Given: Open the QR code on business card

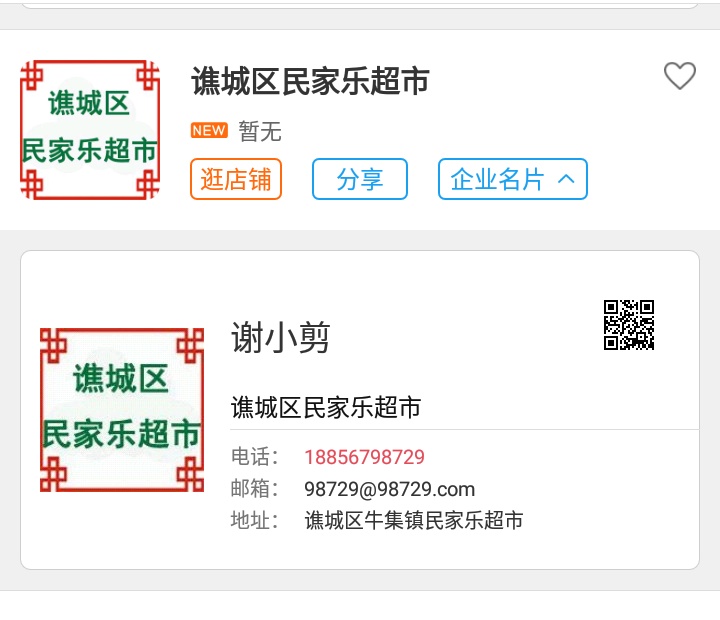Looking at the screenshot, I should click(x=629, y=325).
